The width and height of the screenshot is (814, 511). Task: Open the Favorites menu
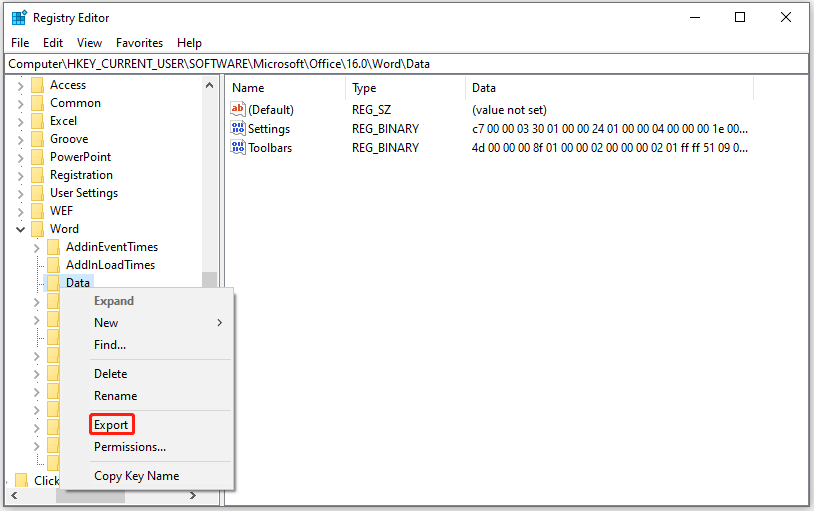point(139,43)
